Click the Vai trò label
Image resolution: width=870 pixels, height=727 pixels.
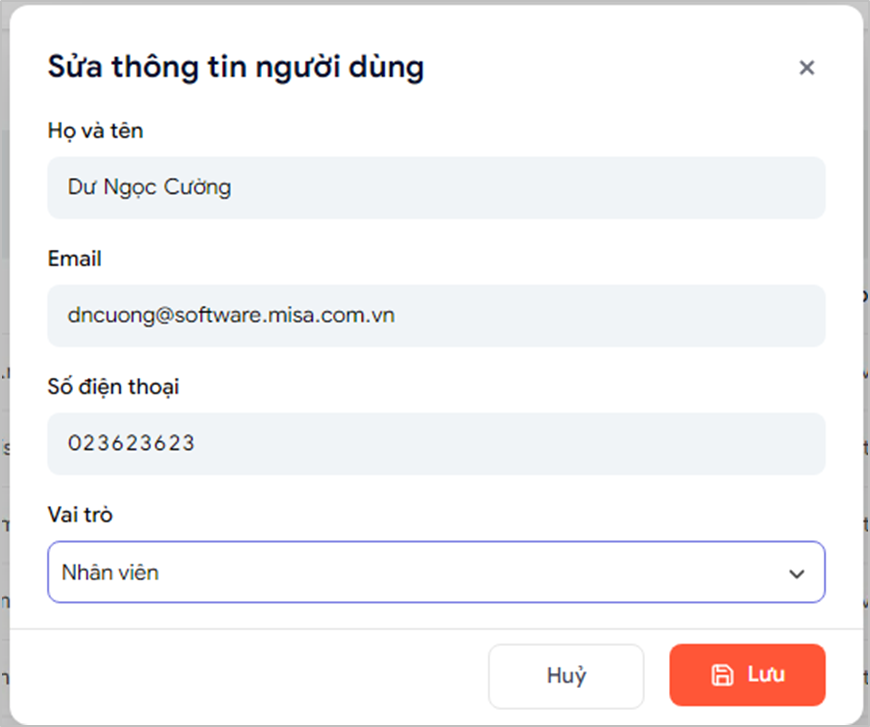(x=80, y=514)
